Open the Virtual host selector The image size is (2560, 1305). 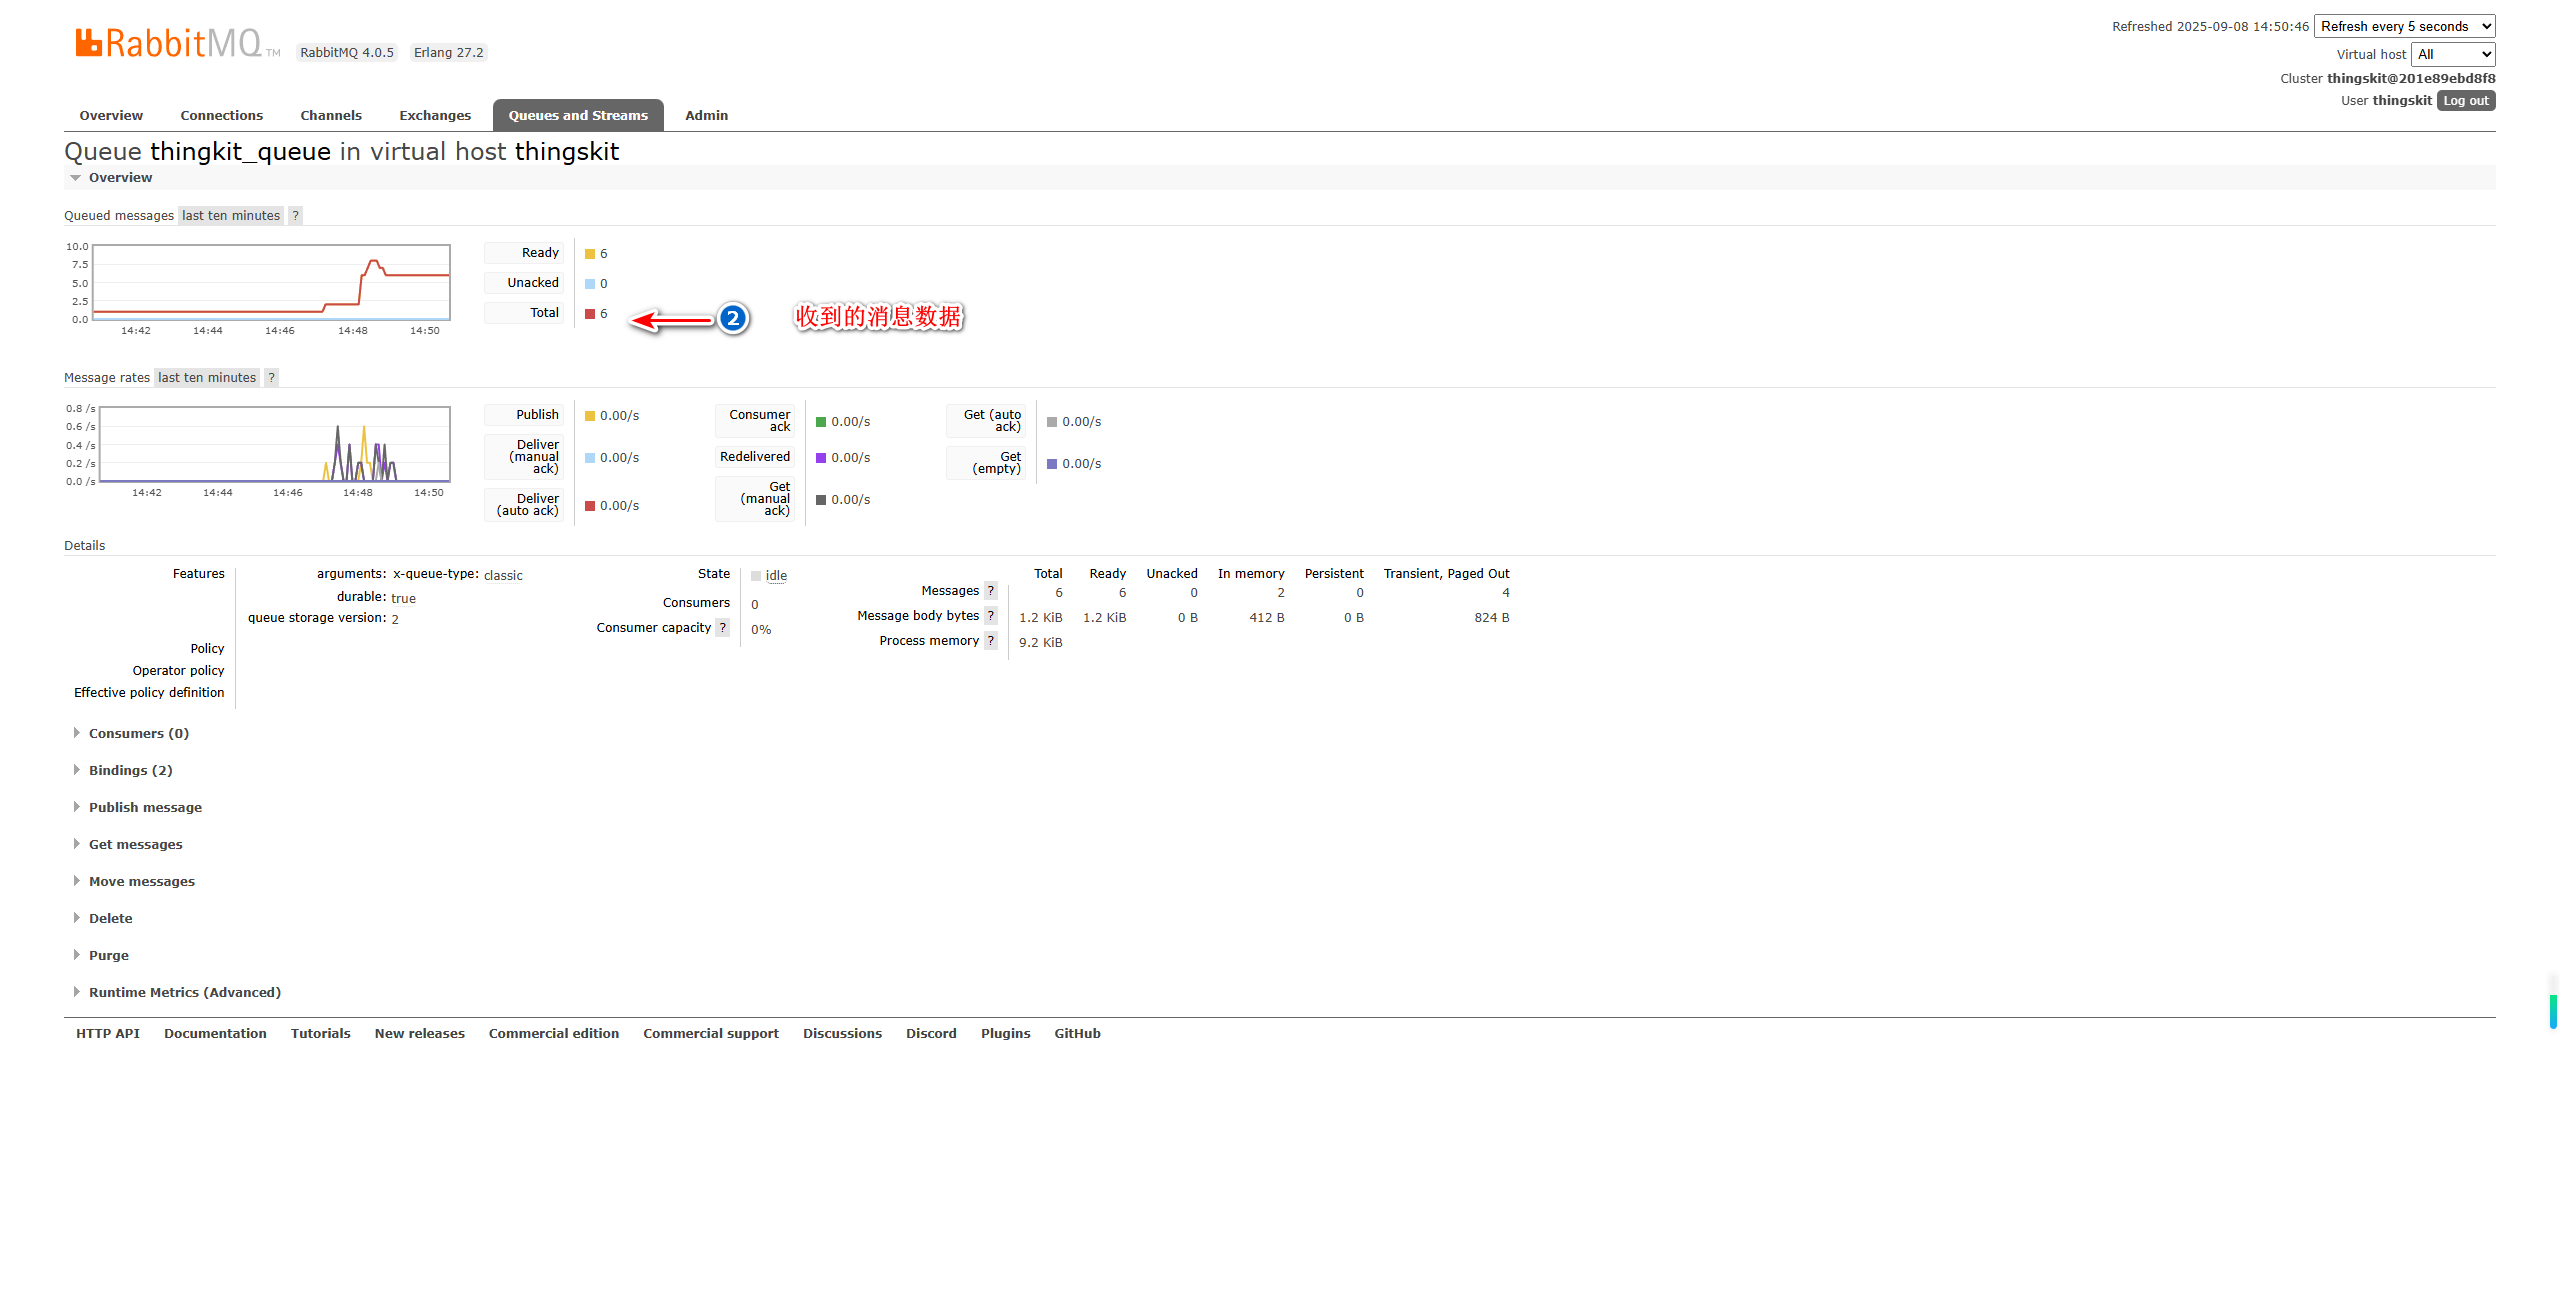[2452, 55]
